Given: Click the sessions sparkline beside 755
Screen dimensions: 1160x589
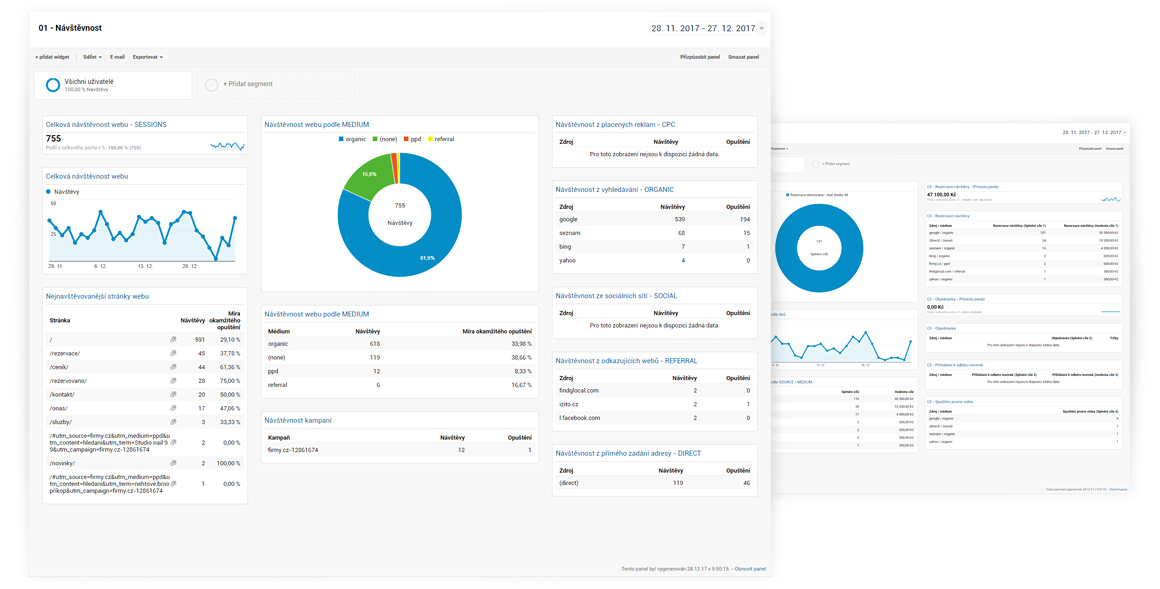Looking at the screenshot, I should coord(227,146).
